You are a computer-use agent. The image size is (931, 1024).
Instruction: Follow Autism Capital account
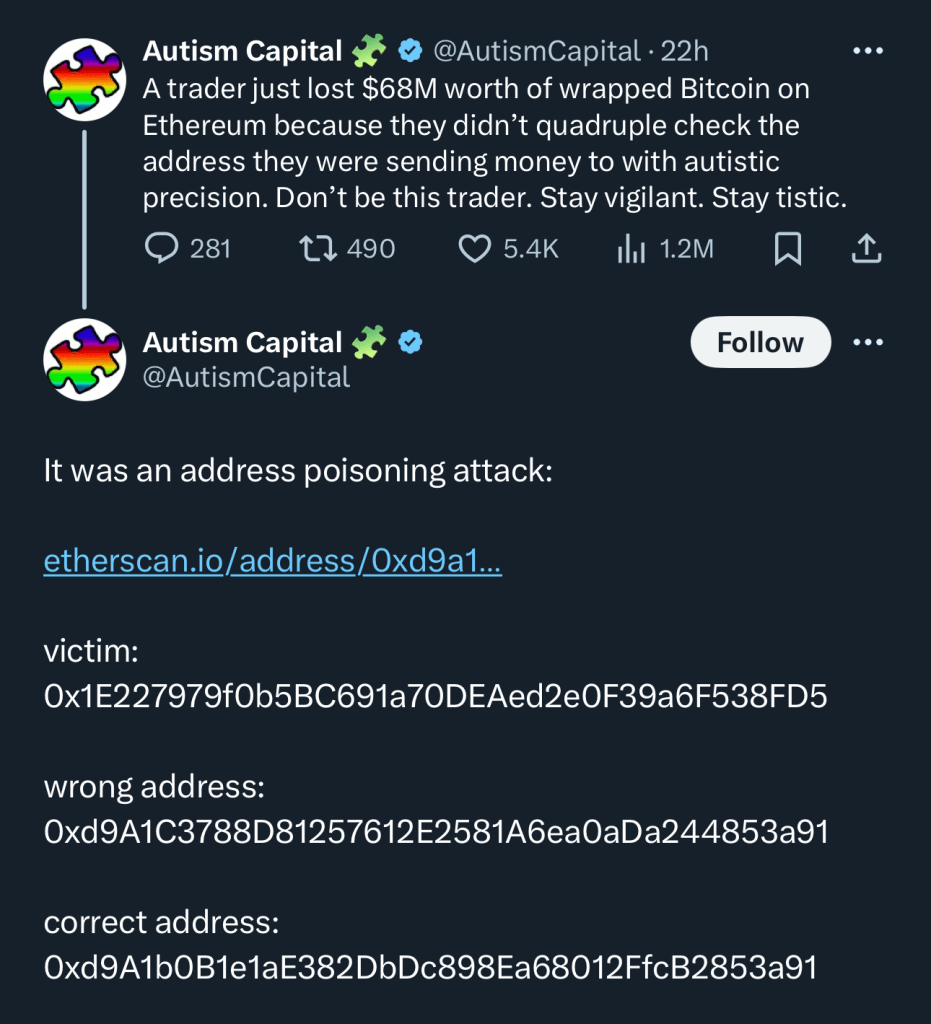click(x=760, y=343)
